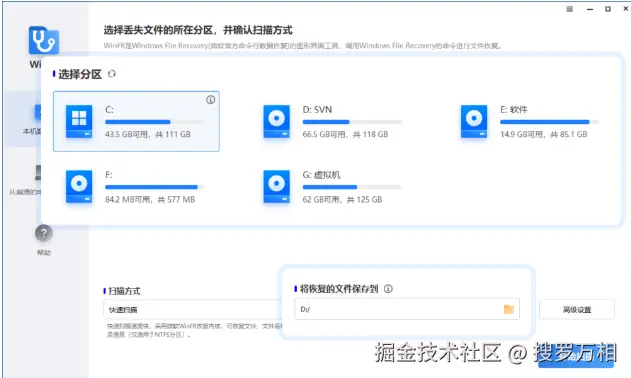Click the E: 软件 label
This screenshot has height=378, width=631.
pos(513,109)
